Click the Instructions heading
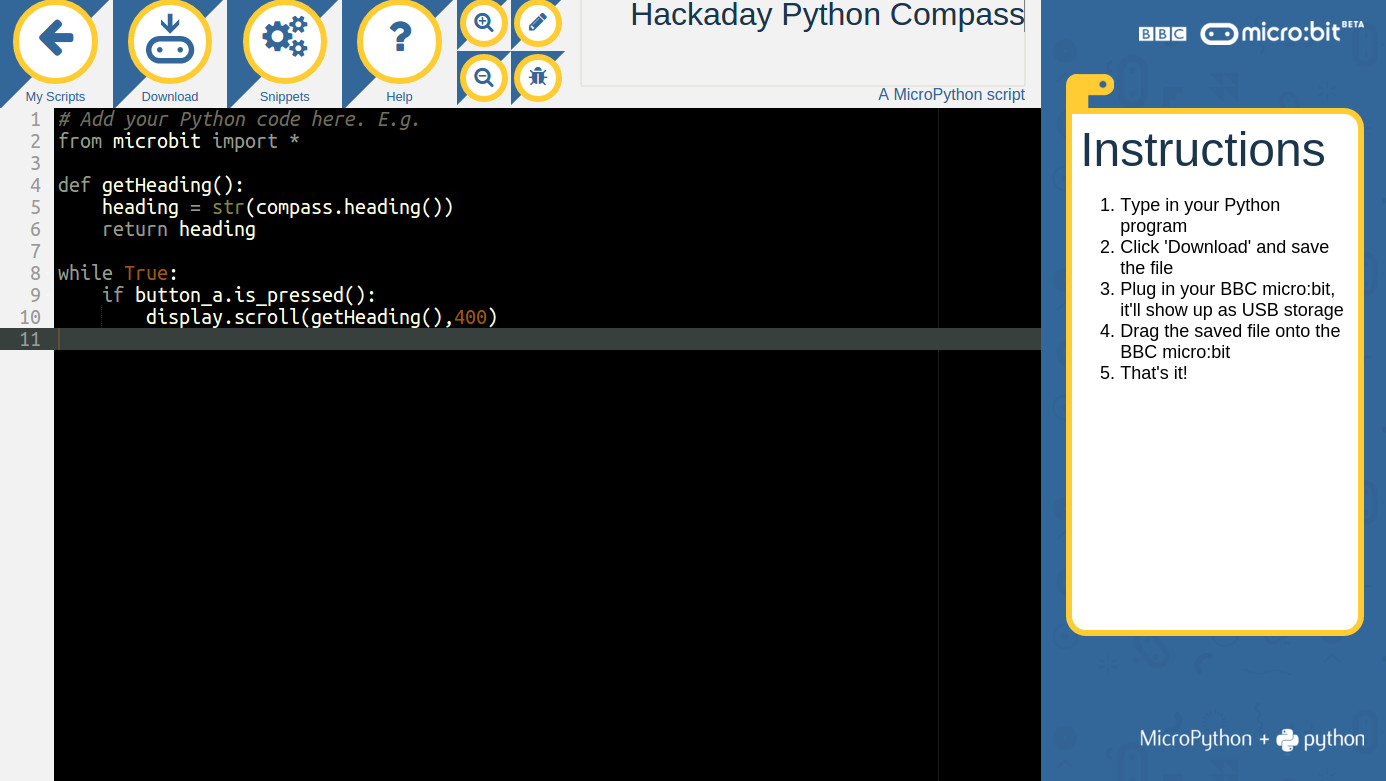The image size is (1386, 781). tap(1202, 150)
